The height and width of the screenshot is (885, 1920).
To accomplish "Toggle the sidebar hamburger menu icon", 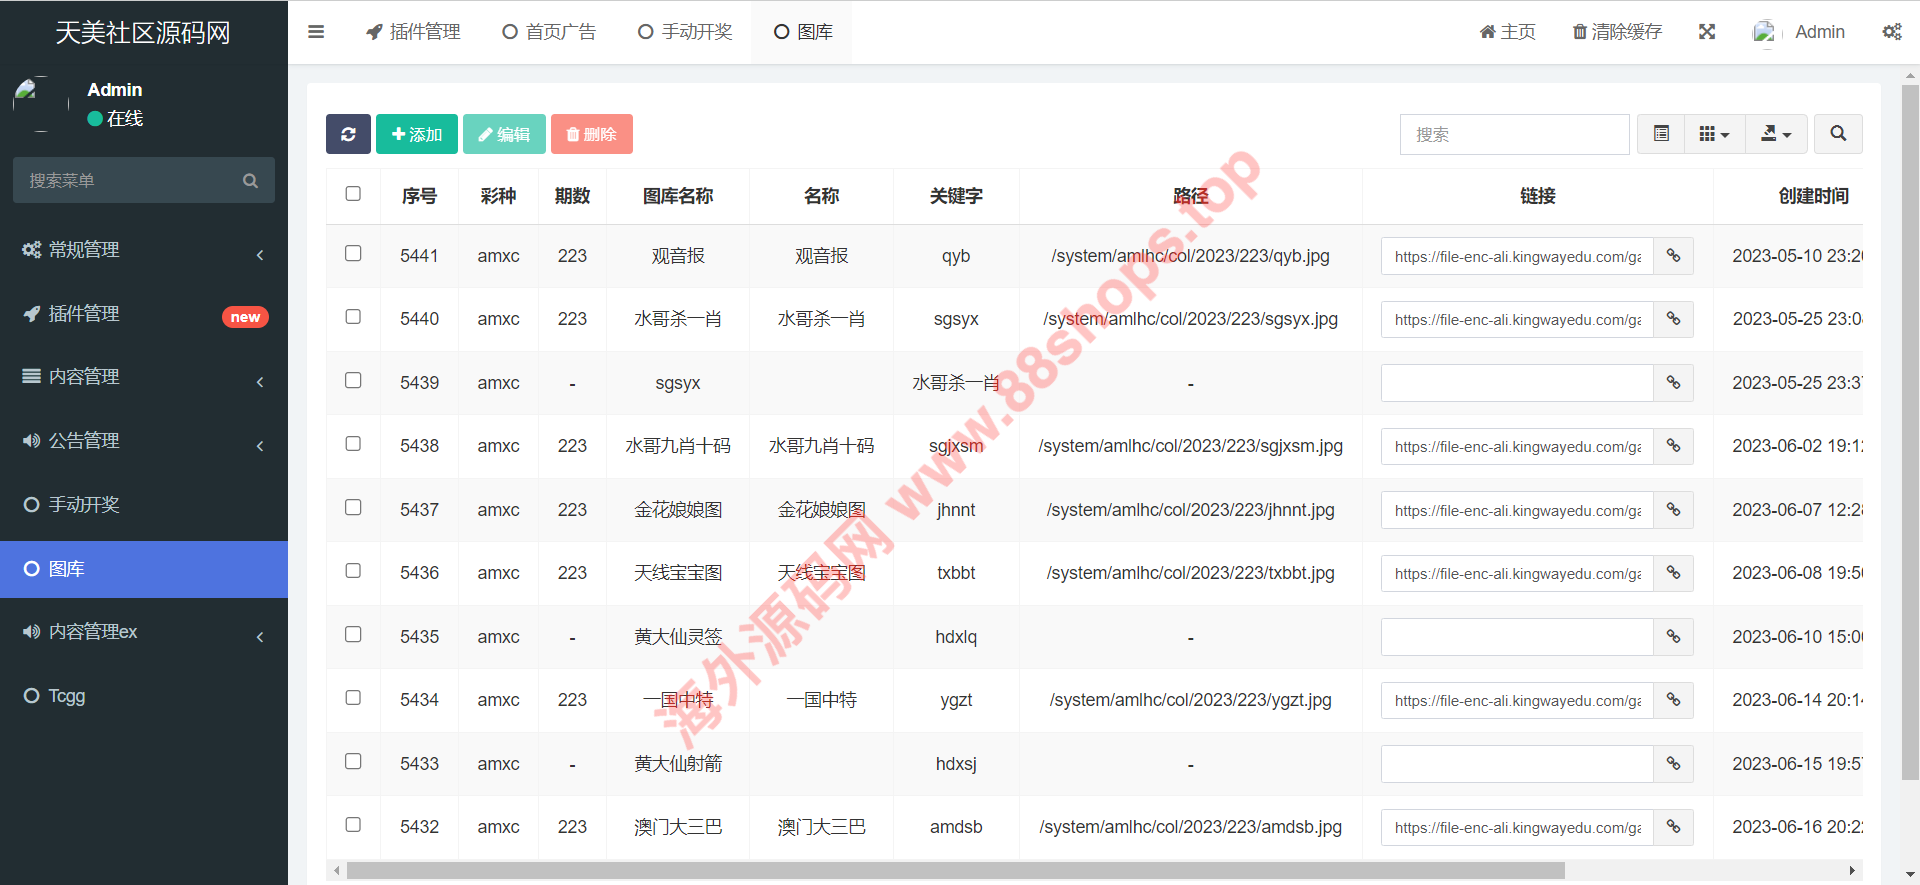I will [x=316, y=32].
